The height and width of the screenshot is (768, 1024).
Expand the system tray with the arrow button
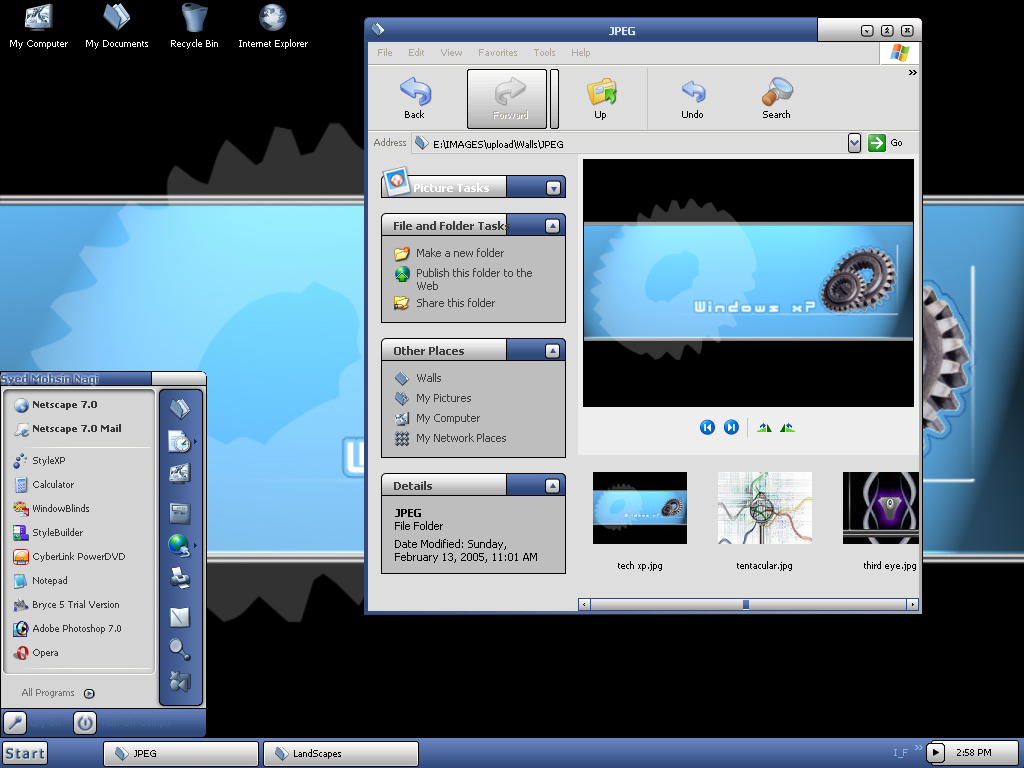(936, 753)
